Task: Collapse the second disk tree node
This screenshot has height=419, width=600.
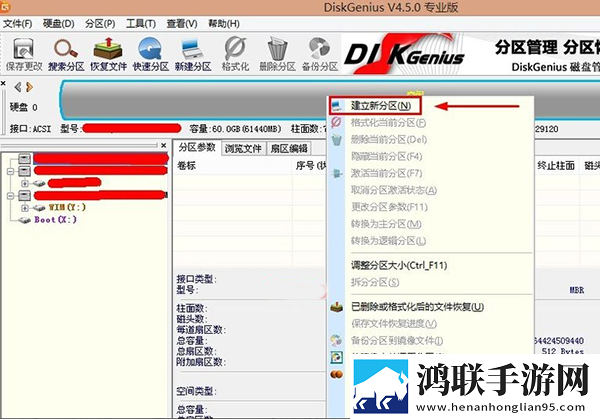Action: (x=11, y=171)
